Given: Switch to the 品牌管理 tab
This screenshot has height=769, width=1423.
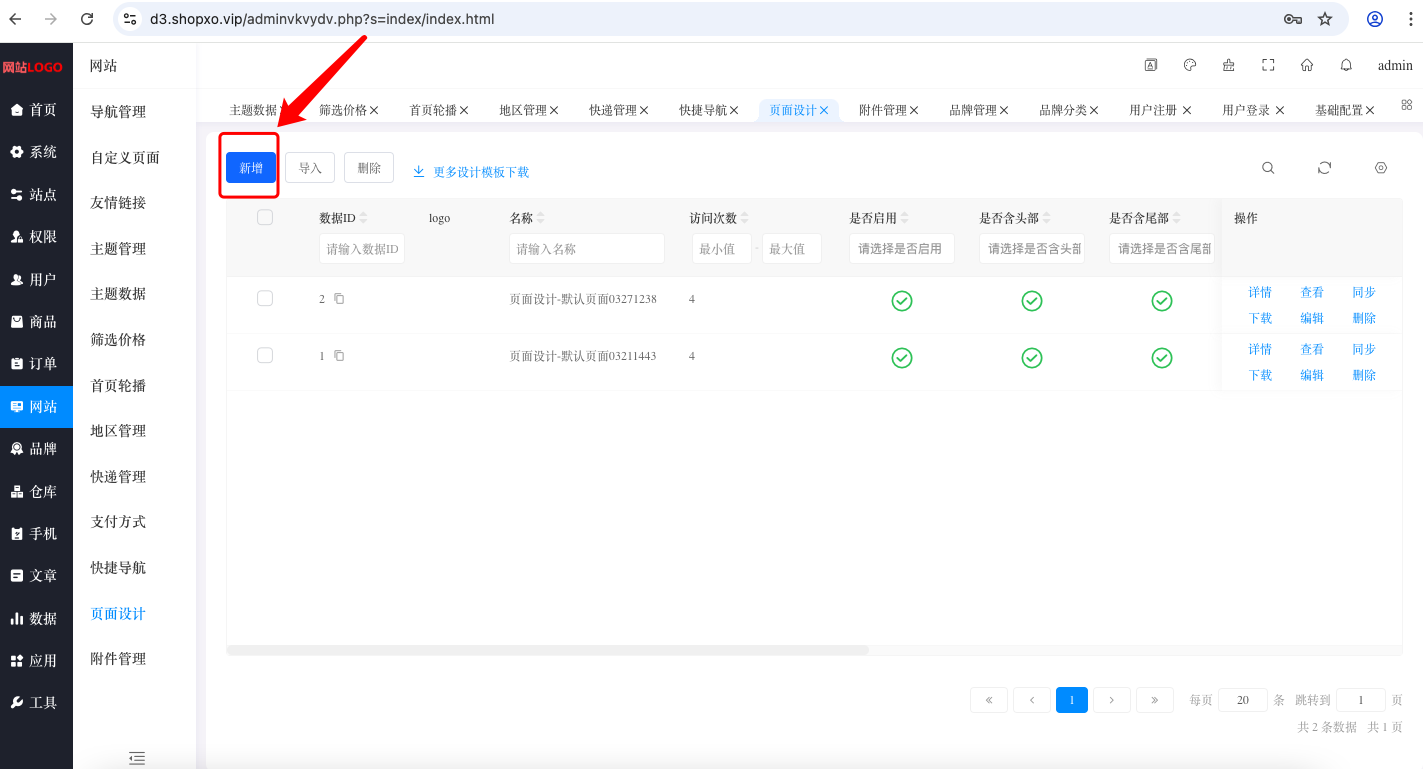Looking at the screenshot, I should (x=973, y=110).
